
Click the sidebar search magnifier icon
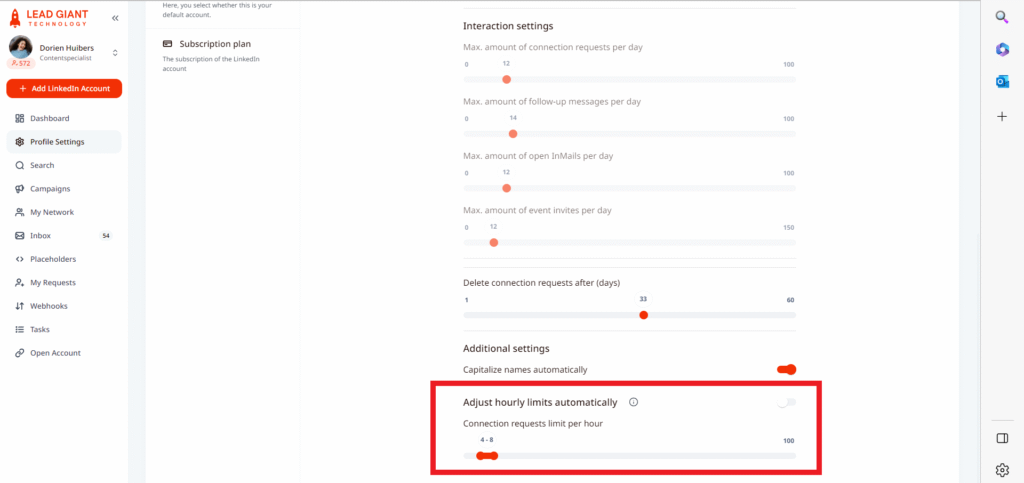(x=1002, y=17)
